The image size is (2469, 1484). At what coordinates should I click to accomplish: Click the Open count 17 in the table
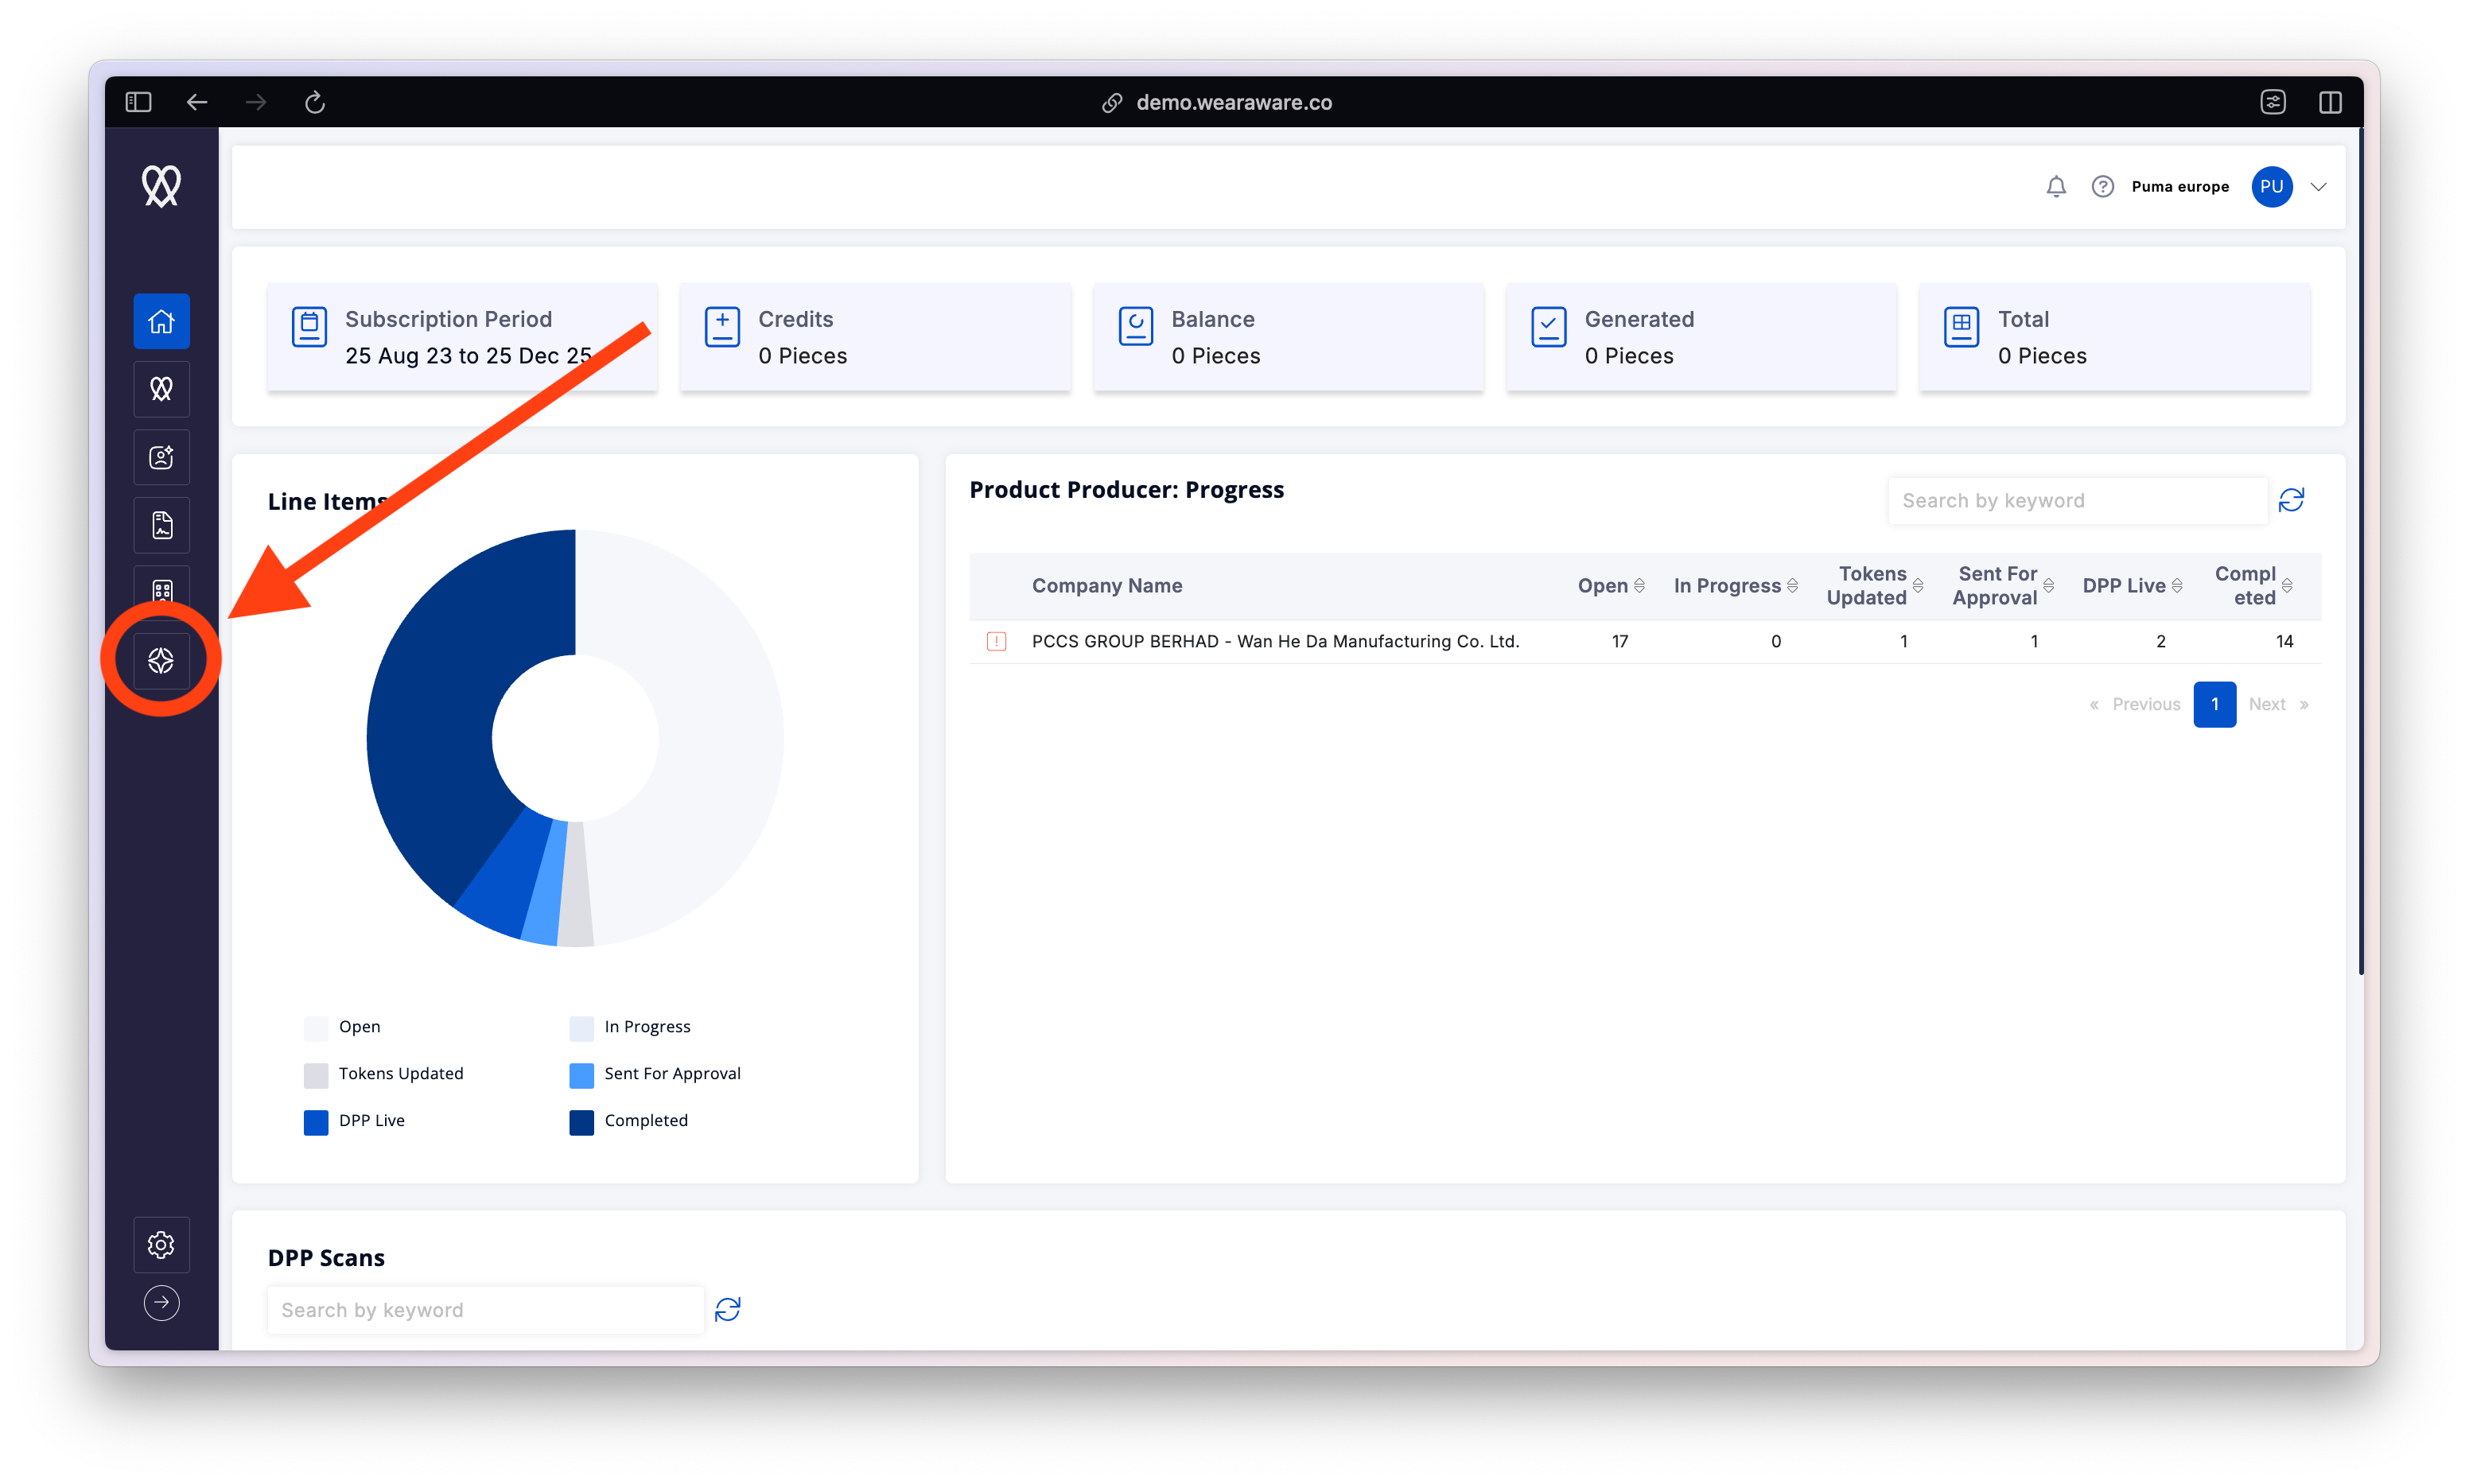[1619, 641]
